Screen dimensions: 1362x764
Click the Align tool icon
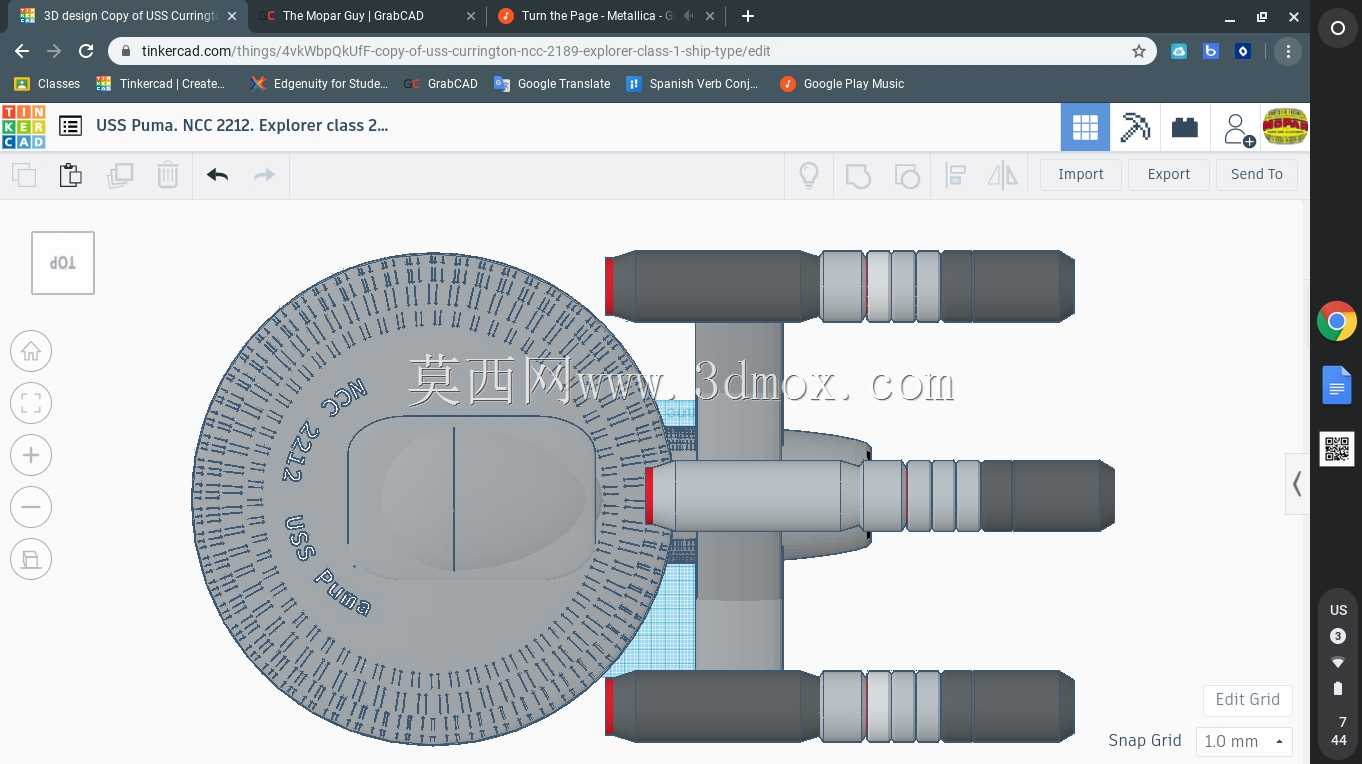pyautogui.click(x=955, y=176)
